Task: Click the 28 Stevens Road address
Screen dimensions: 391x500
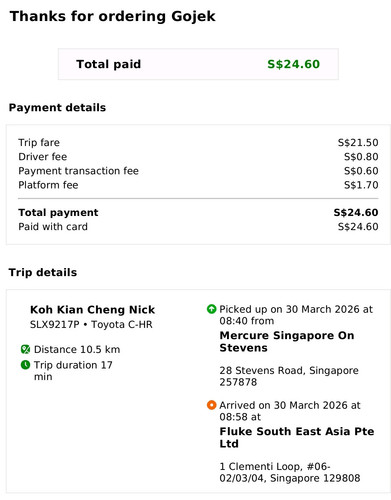Action: coord(289,376)
